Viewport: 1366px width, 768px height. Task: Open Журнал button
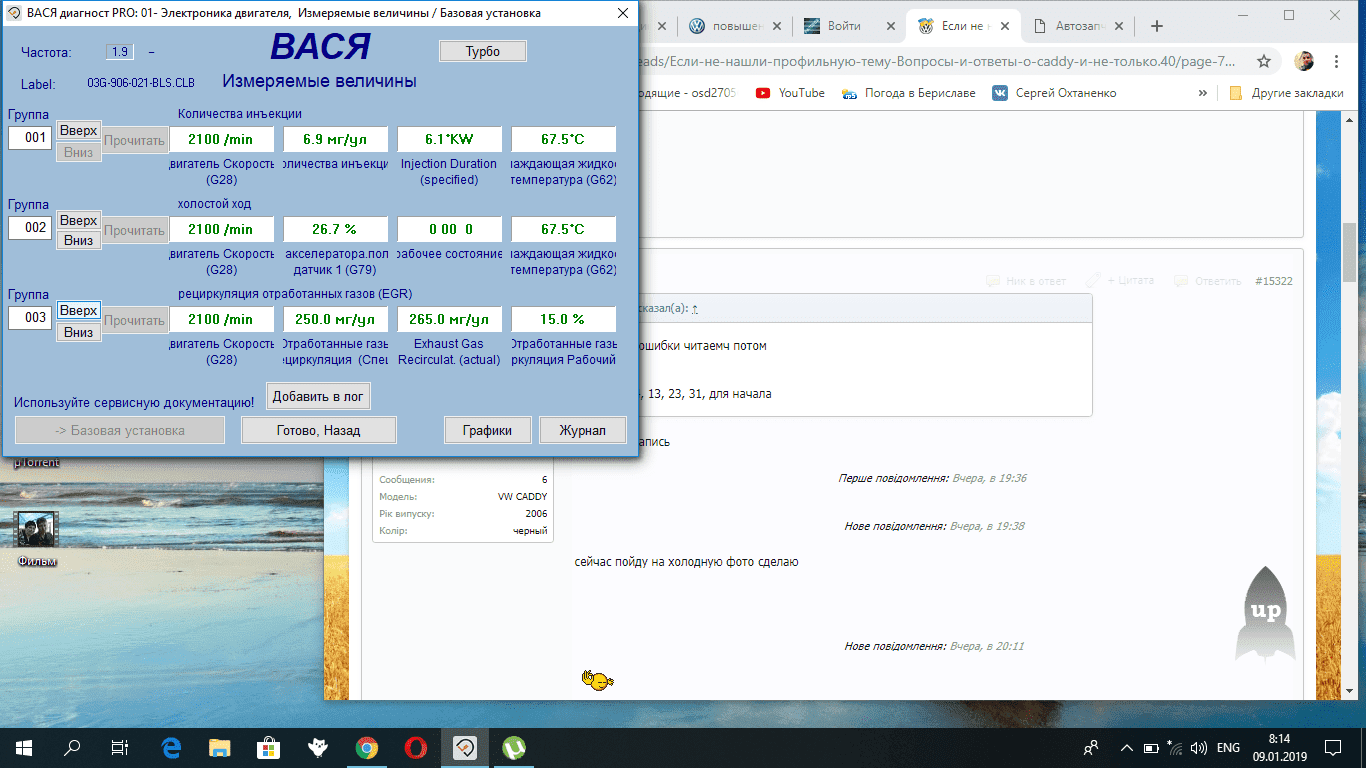583,430
